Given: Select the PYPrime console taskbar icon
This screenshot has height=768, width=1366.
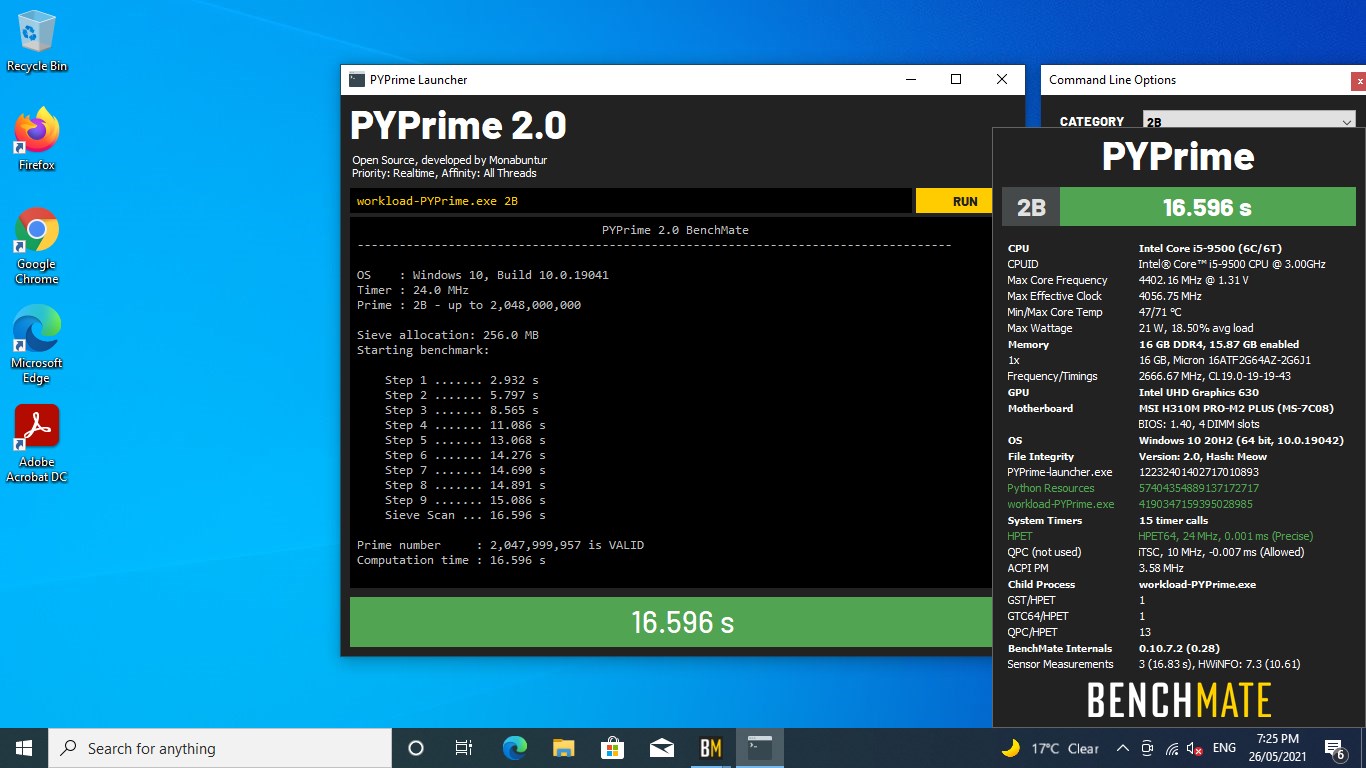Looking at the screenshot, I should click(760, 748).
